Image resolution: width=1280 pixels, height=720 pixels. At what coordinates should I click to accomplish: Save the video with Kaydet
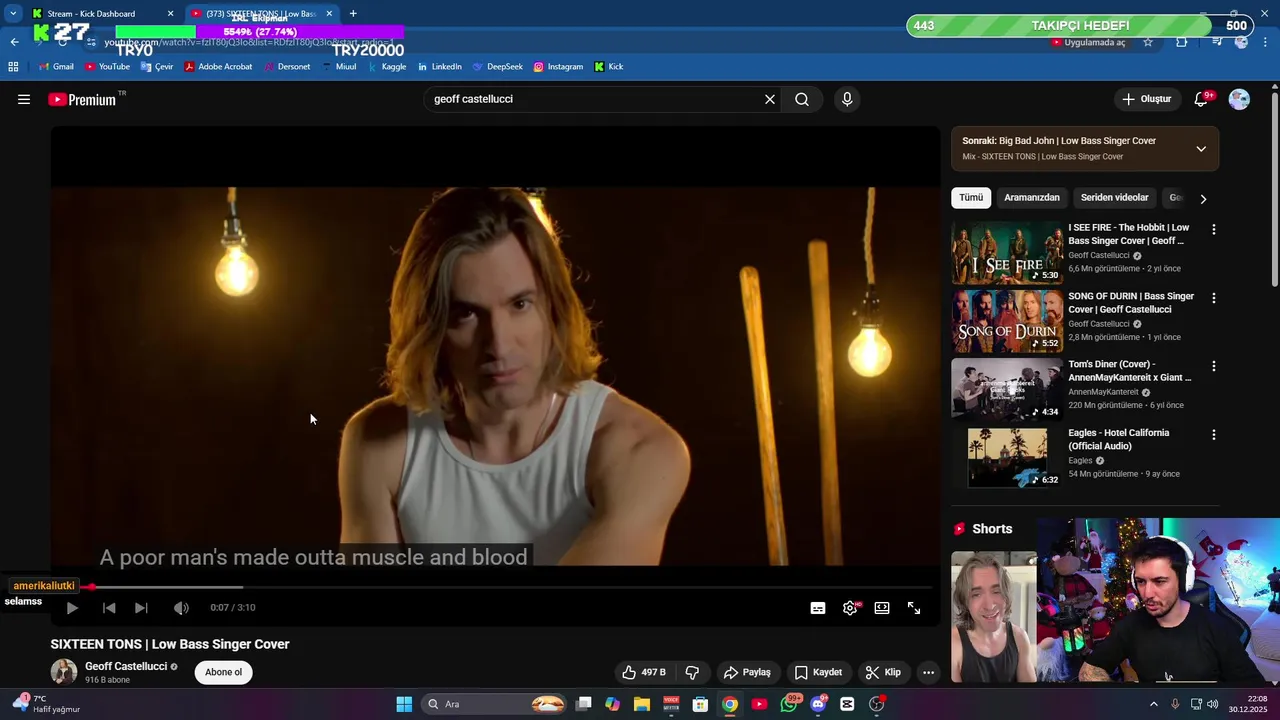click(818, 672)
